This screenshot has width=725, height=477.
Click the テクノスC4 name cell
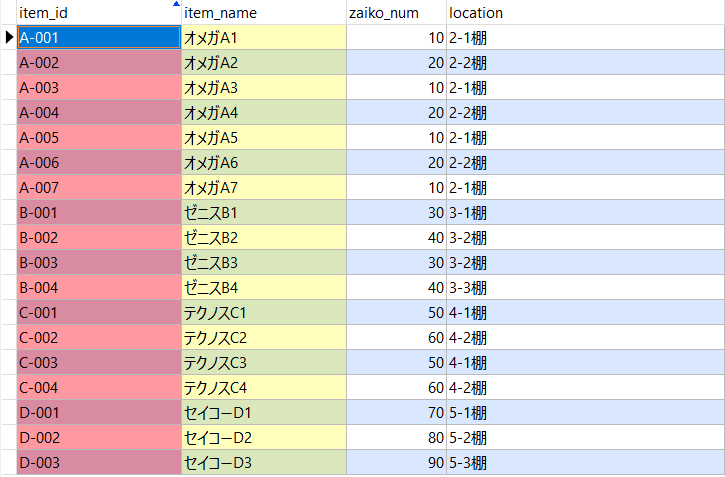(264, 387)
